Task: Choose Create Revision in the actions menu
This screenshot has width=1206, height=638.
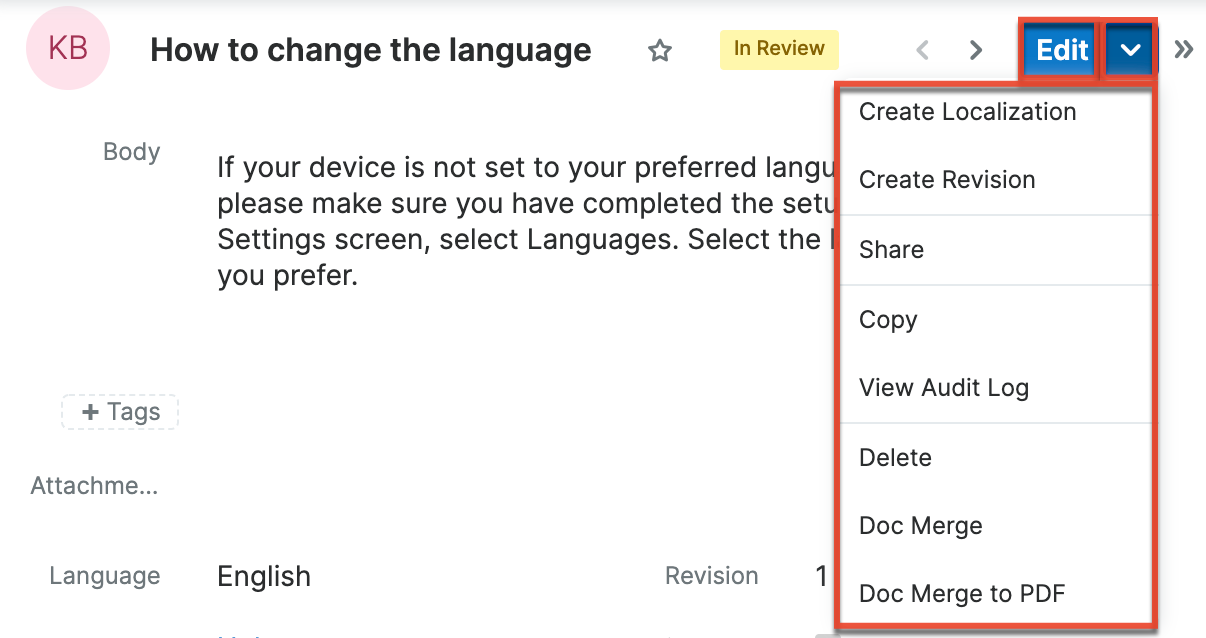Action: pos(947,180)
